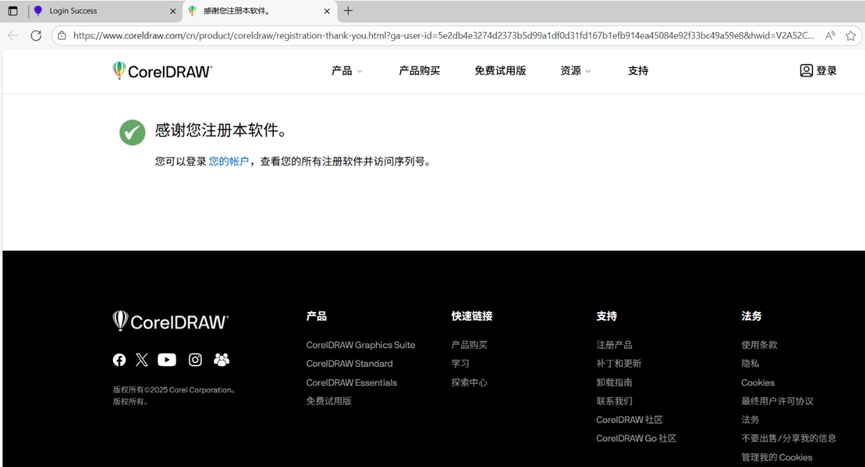Click the Instagram icon in footer
The height and width of the screenshot is (467, 865).
coord(196,360)
